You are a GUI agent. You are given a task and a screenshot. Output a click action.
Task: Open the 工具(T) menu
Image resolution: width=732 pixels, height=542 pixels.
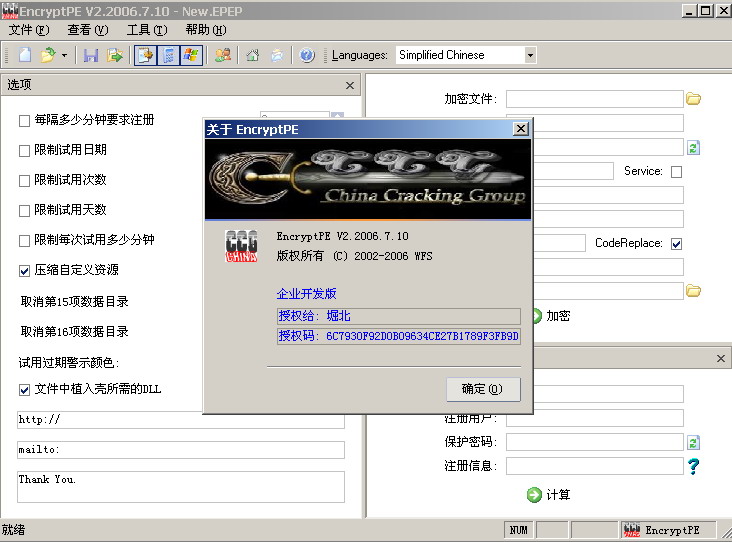(147, 30)
